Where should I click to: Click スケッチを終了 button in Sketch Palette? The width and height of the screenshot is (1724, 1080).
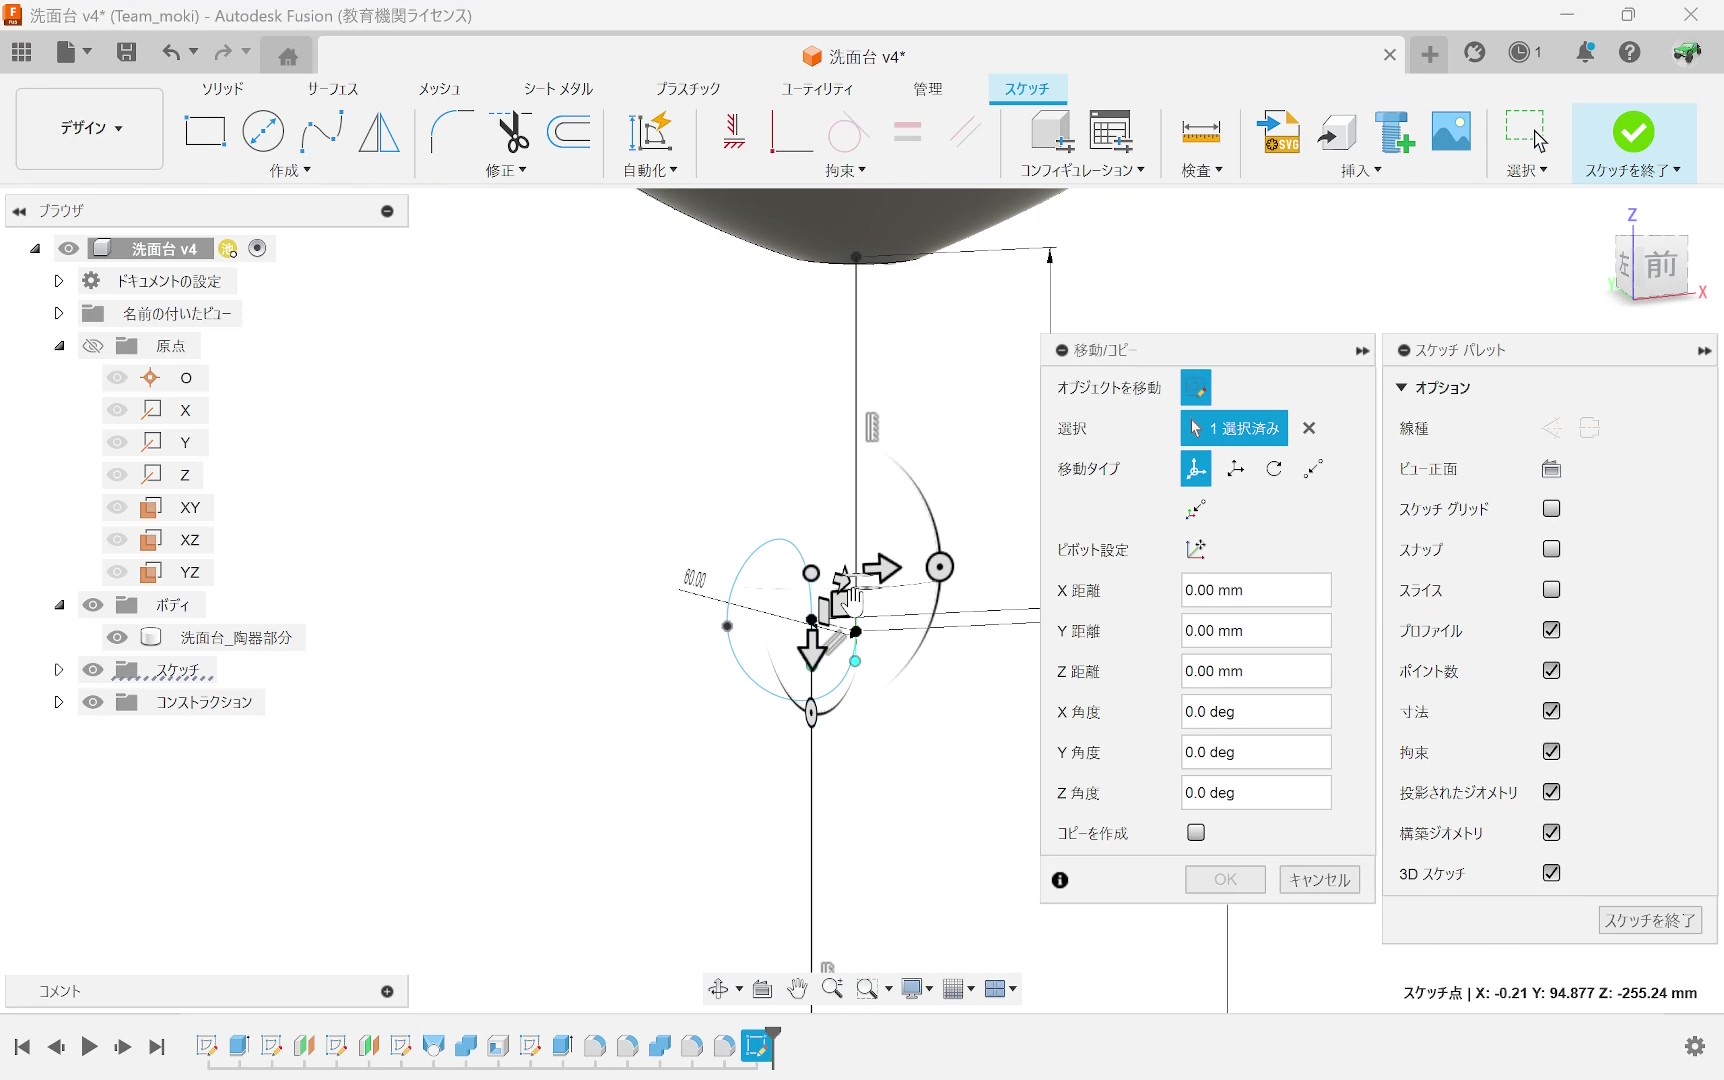1650,920
